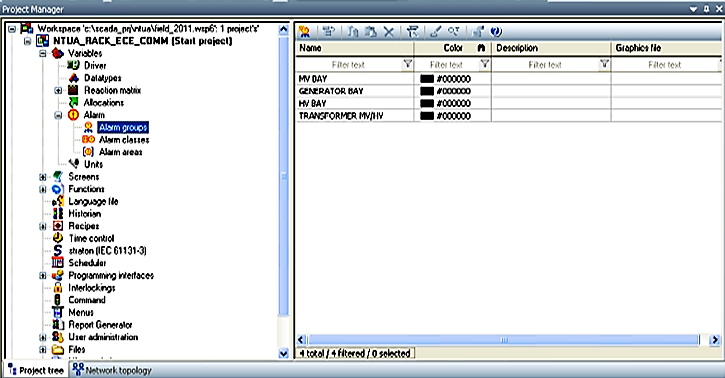
Task: Open the Project Manager title bar dropdown arrow
Action: [694, 9]
